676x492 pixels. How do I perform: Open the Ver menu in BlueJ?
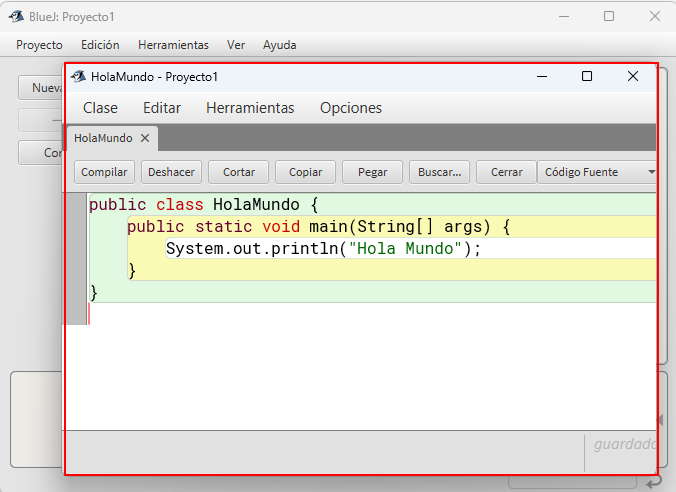236,45
